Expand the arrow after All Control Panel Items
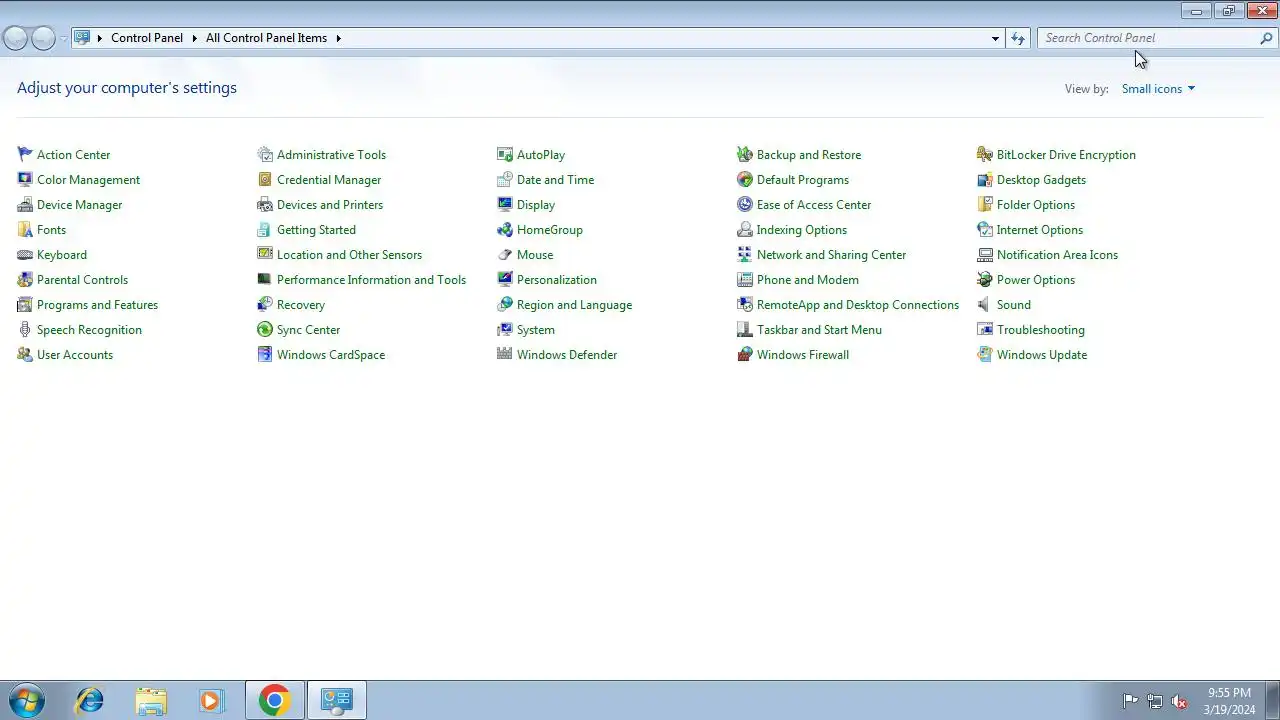Screen dimensions: 1280x720 point(338,38)
